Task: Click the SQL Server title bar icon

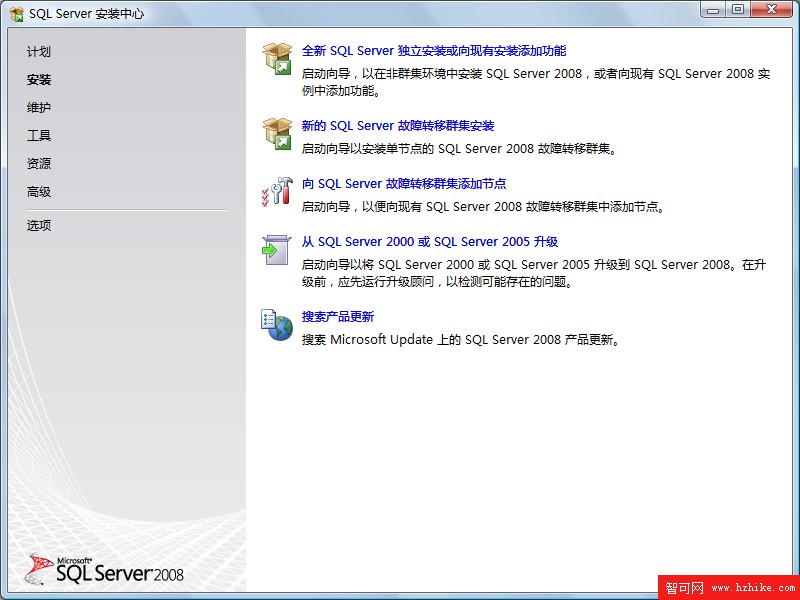Action: pos(17,14)
